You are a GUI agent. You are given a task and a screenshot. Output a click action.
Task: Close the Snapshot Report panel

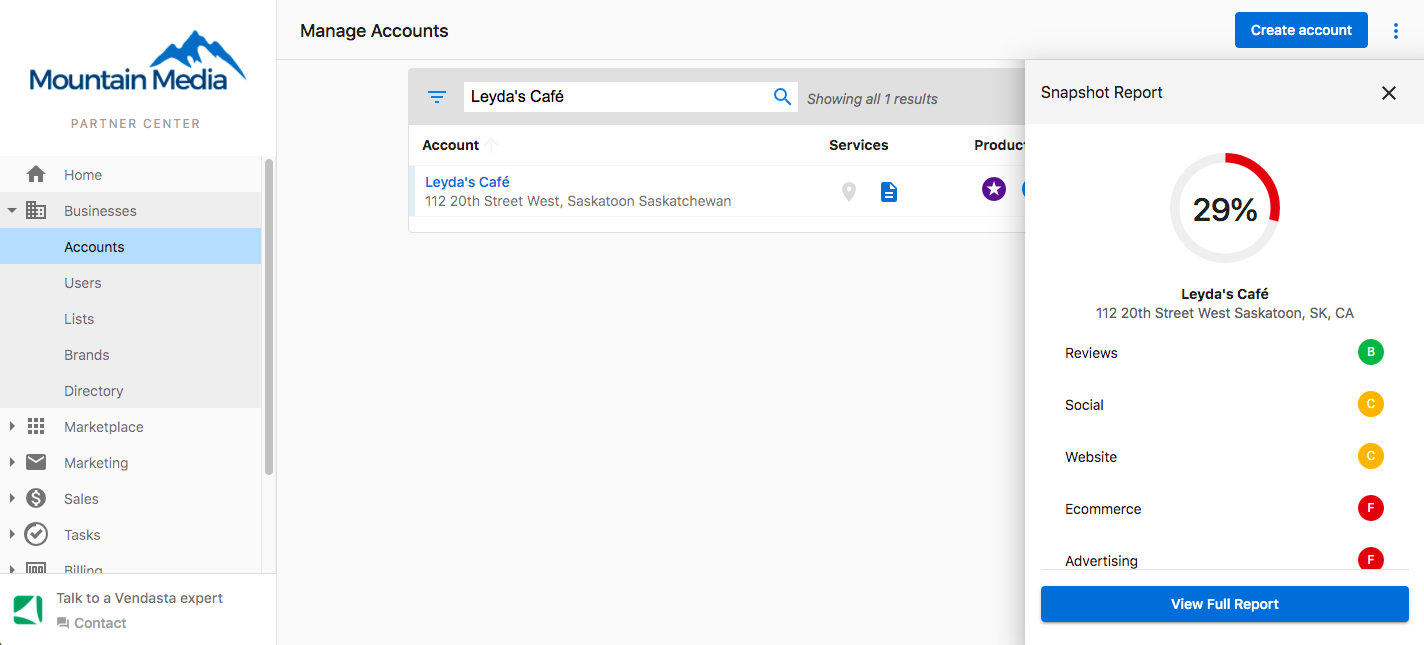click(x=1389, y=93)
